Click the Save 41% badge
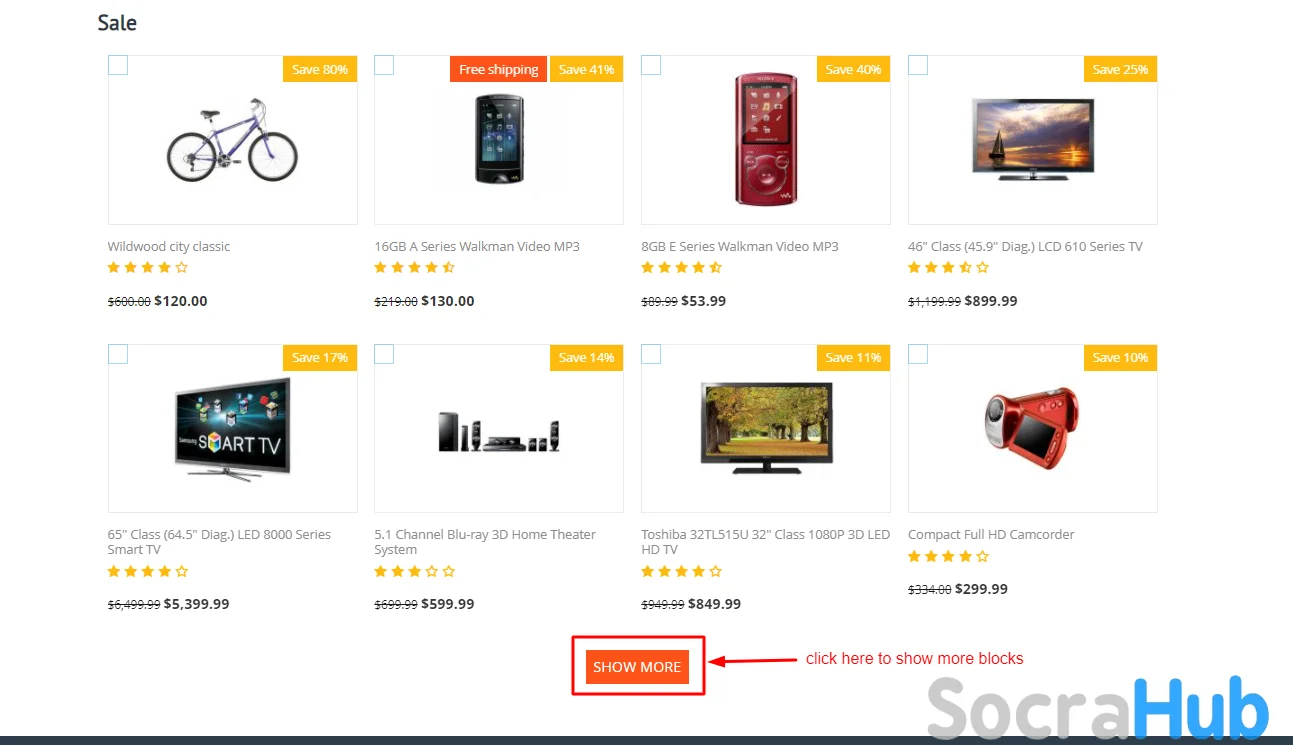This screenshot has height=745, width=1293. (586, 69)
